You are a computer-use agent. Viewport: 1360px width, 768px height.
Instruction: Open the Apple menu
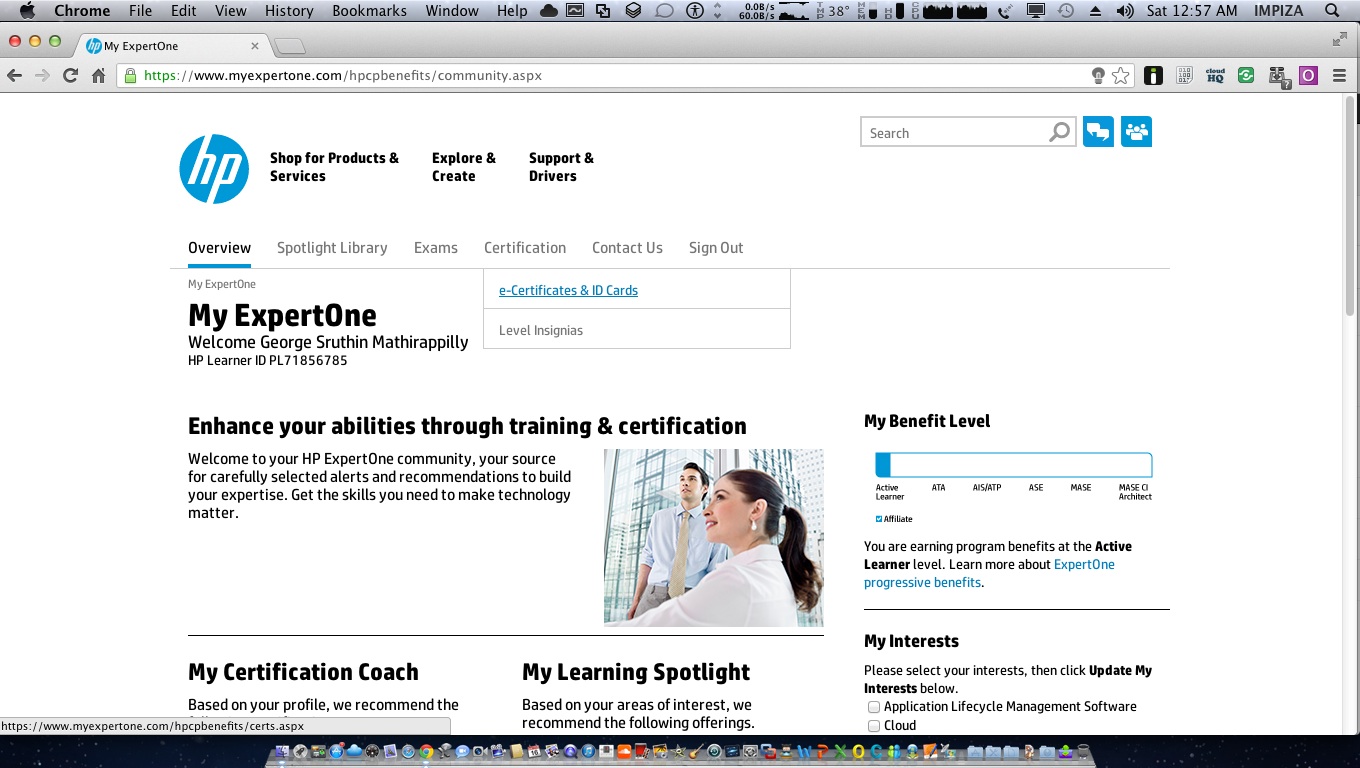click(x=27, y=11)
